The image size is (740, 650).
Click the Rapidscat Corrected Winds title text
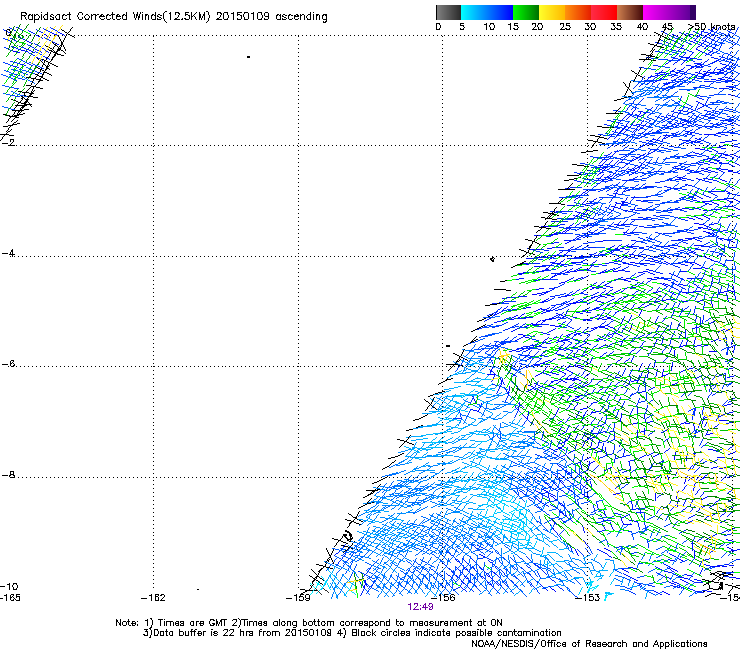[174, 16]
